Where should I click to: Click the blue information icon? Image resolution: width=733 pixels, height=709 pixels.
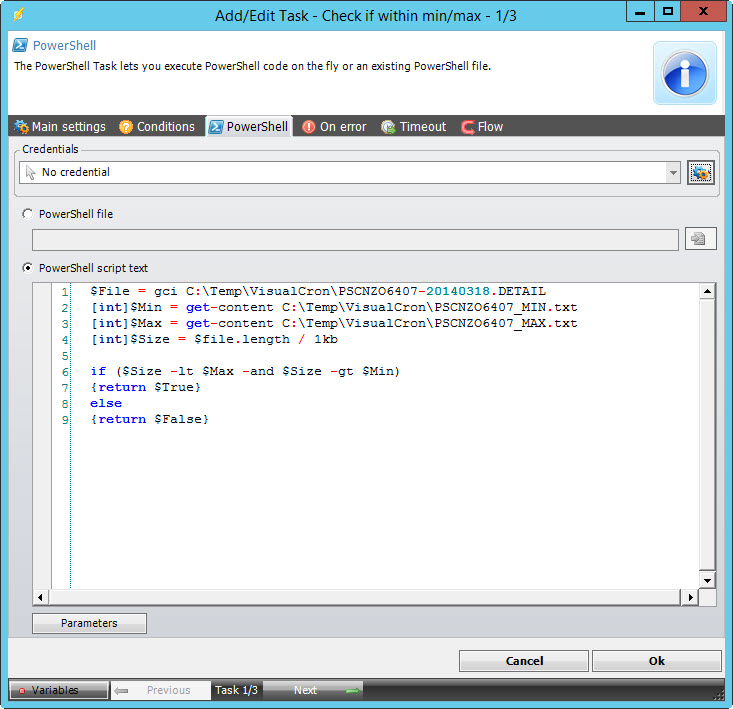[x=685, y=73]
